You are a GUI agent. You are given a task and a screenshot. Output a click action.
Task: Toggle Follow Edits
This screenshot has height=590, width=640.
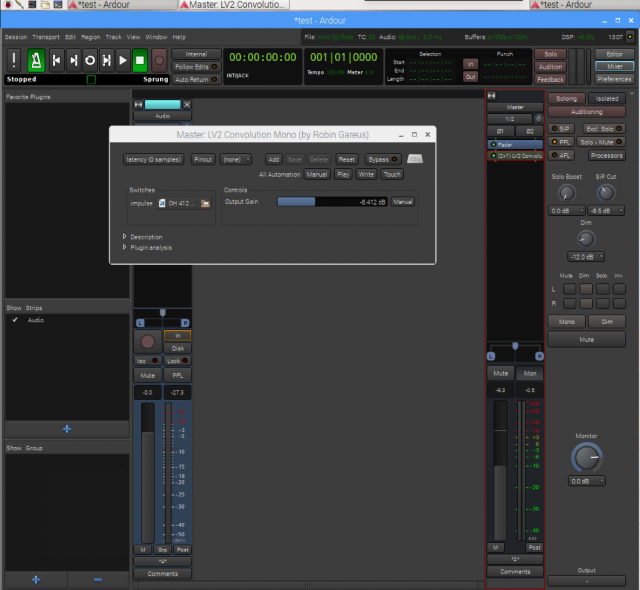[196, 67]
